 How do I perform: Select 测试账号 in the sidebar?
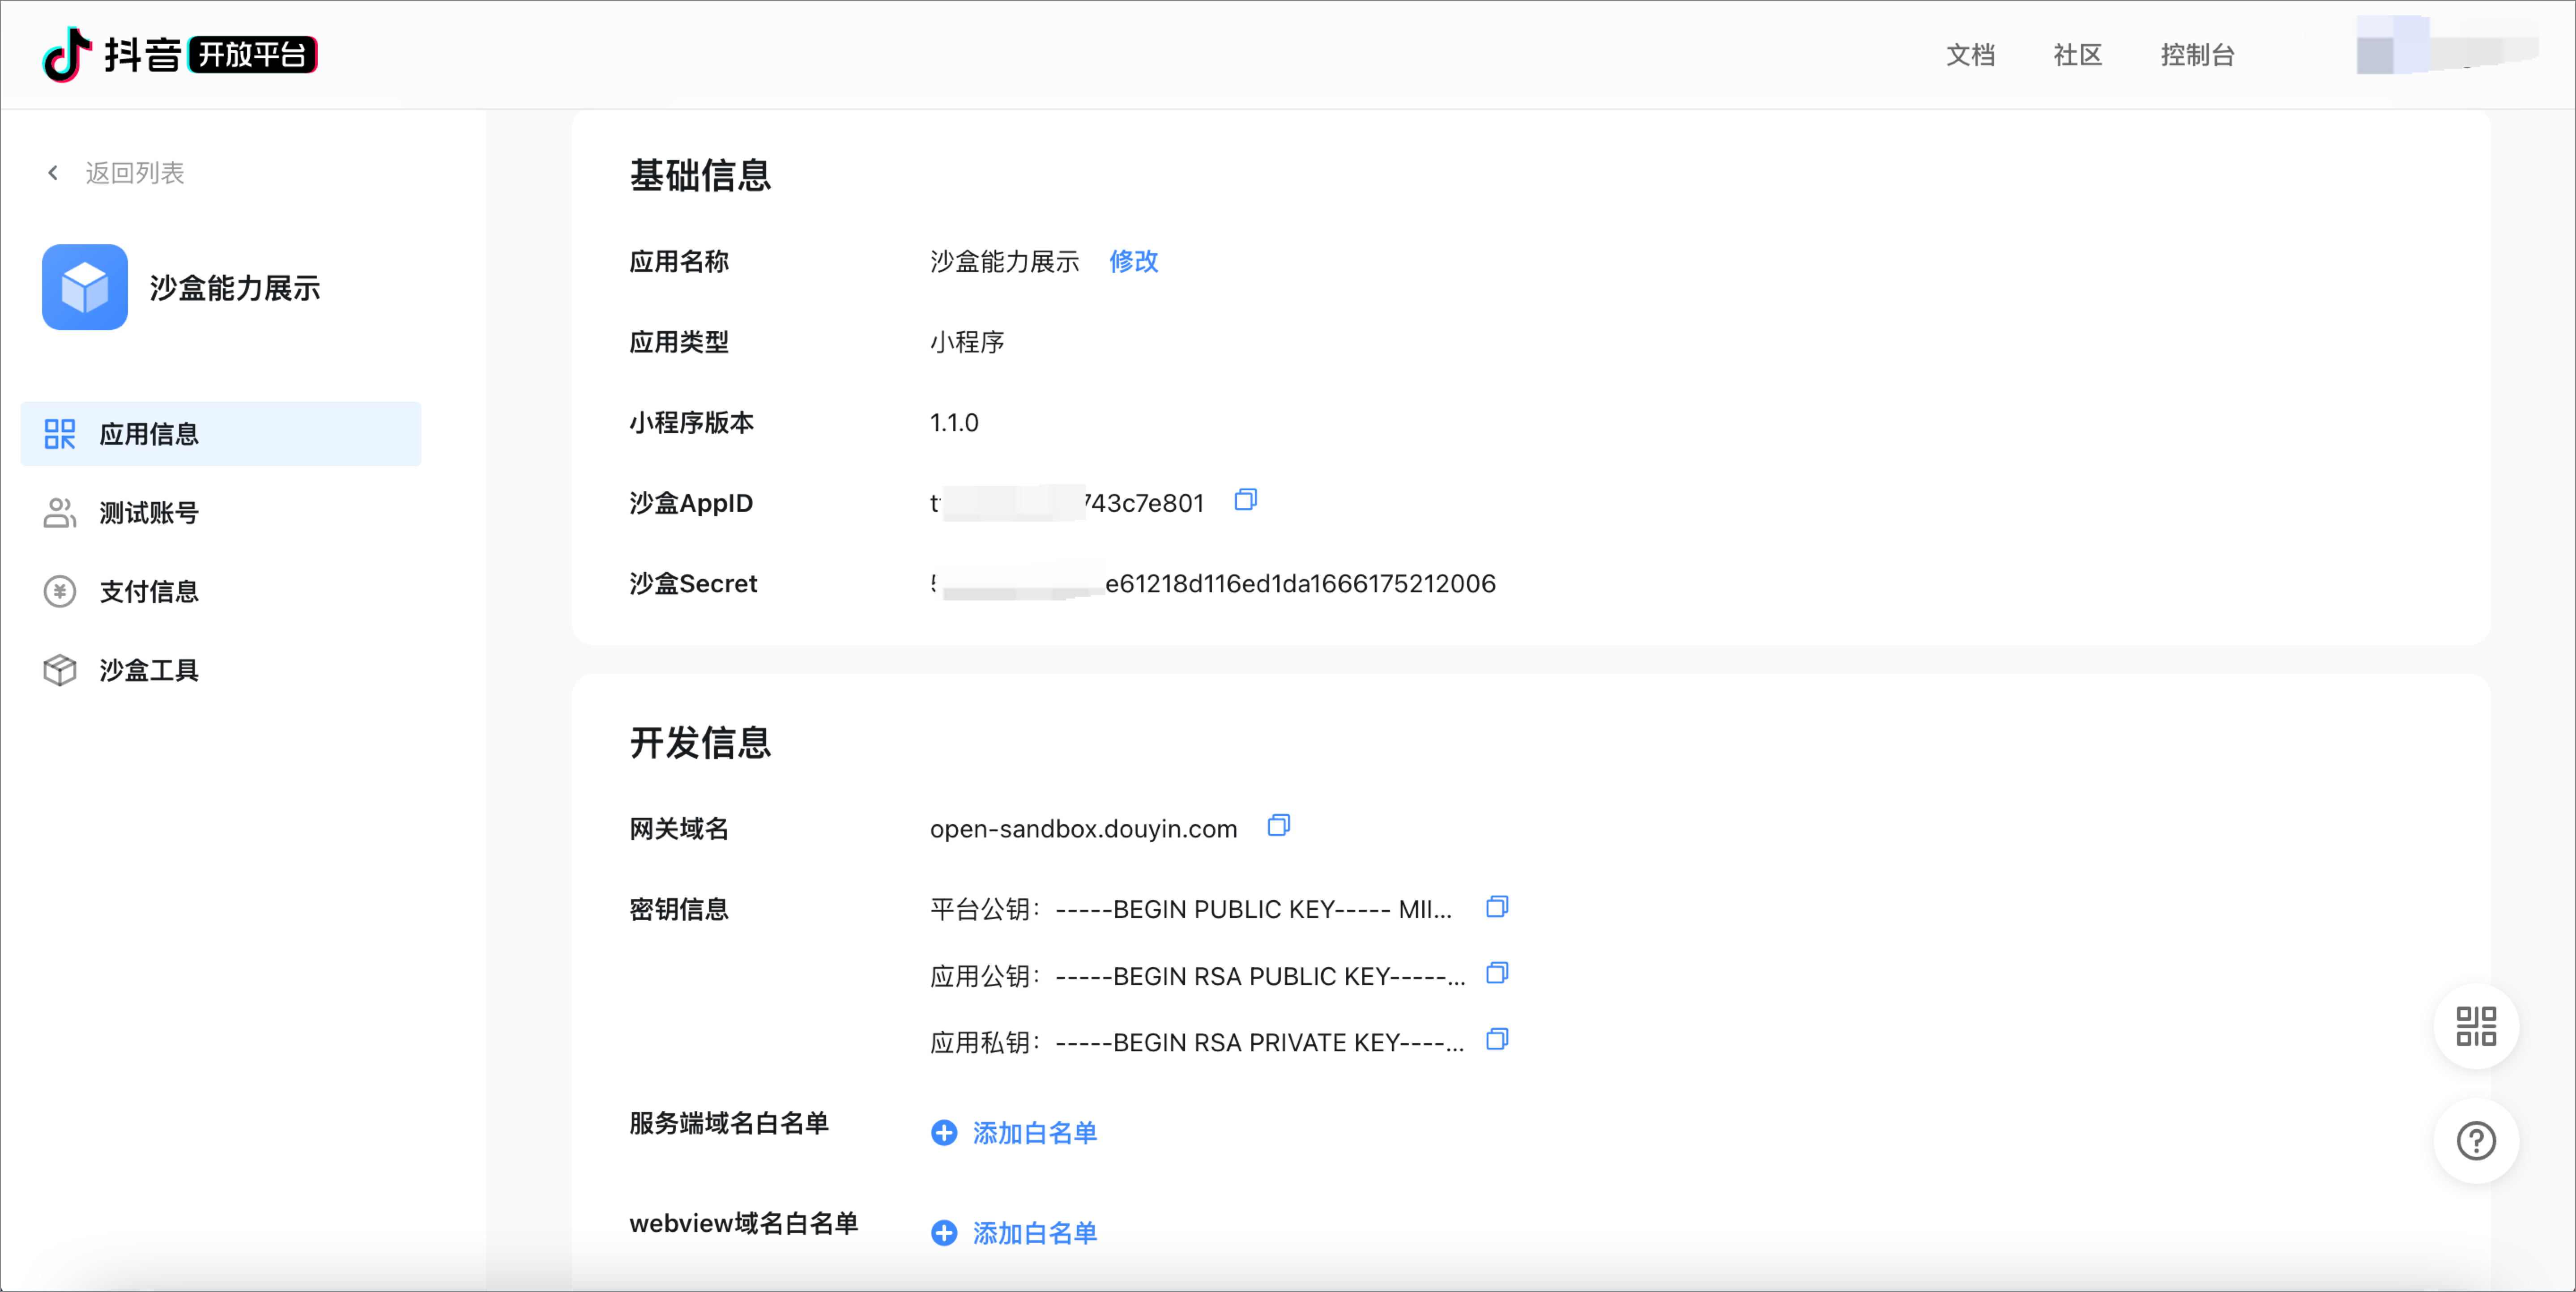(221, 513)
